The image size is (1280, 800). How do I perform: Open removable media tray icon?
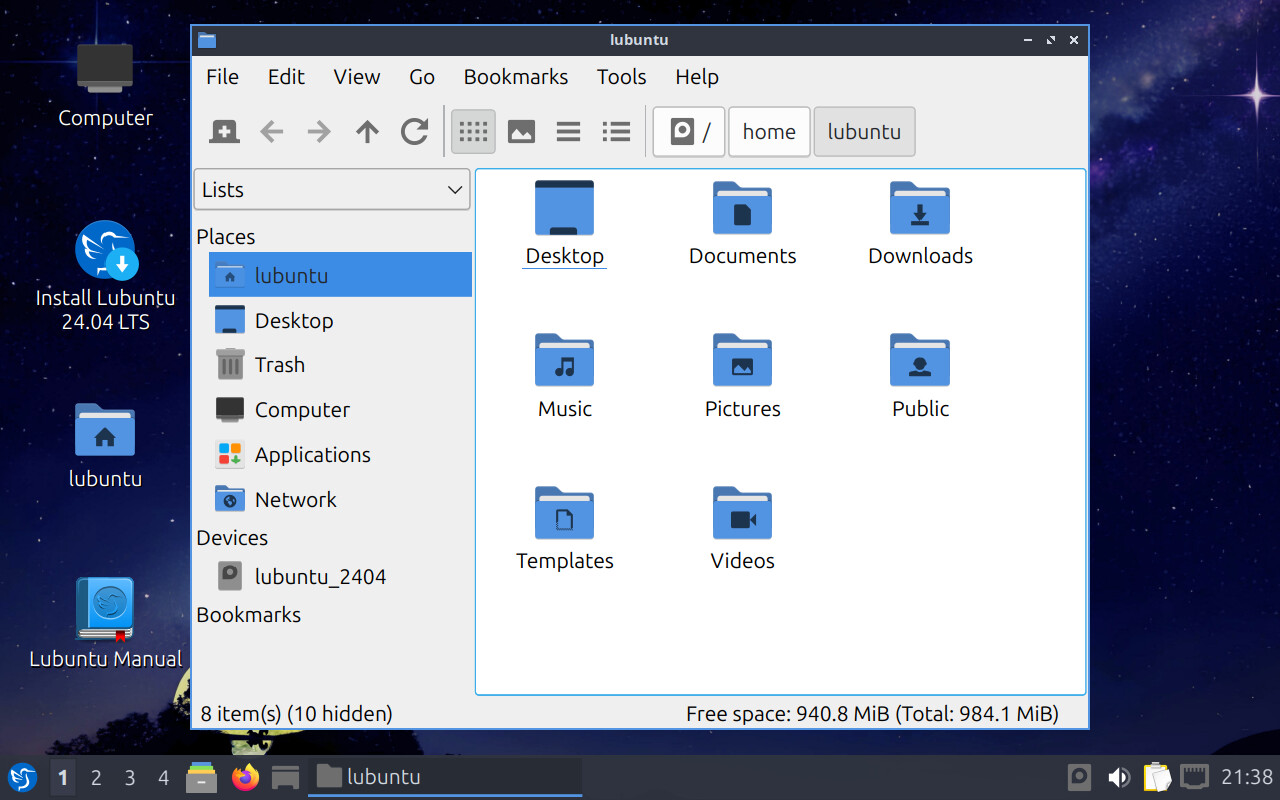tap(1079, 777)
